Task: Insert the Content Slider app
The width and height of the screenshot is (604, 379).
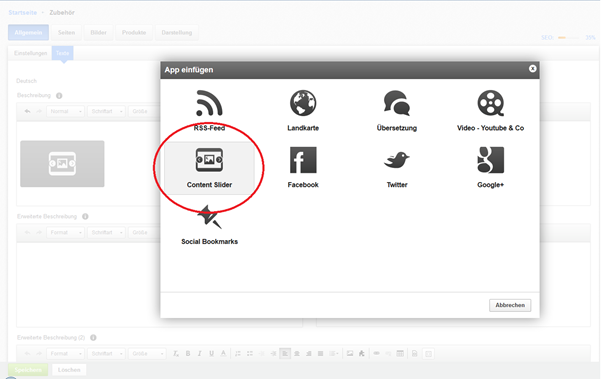Action: pyautogui.click(x=209, y=168)
